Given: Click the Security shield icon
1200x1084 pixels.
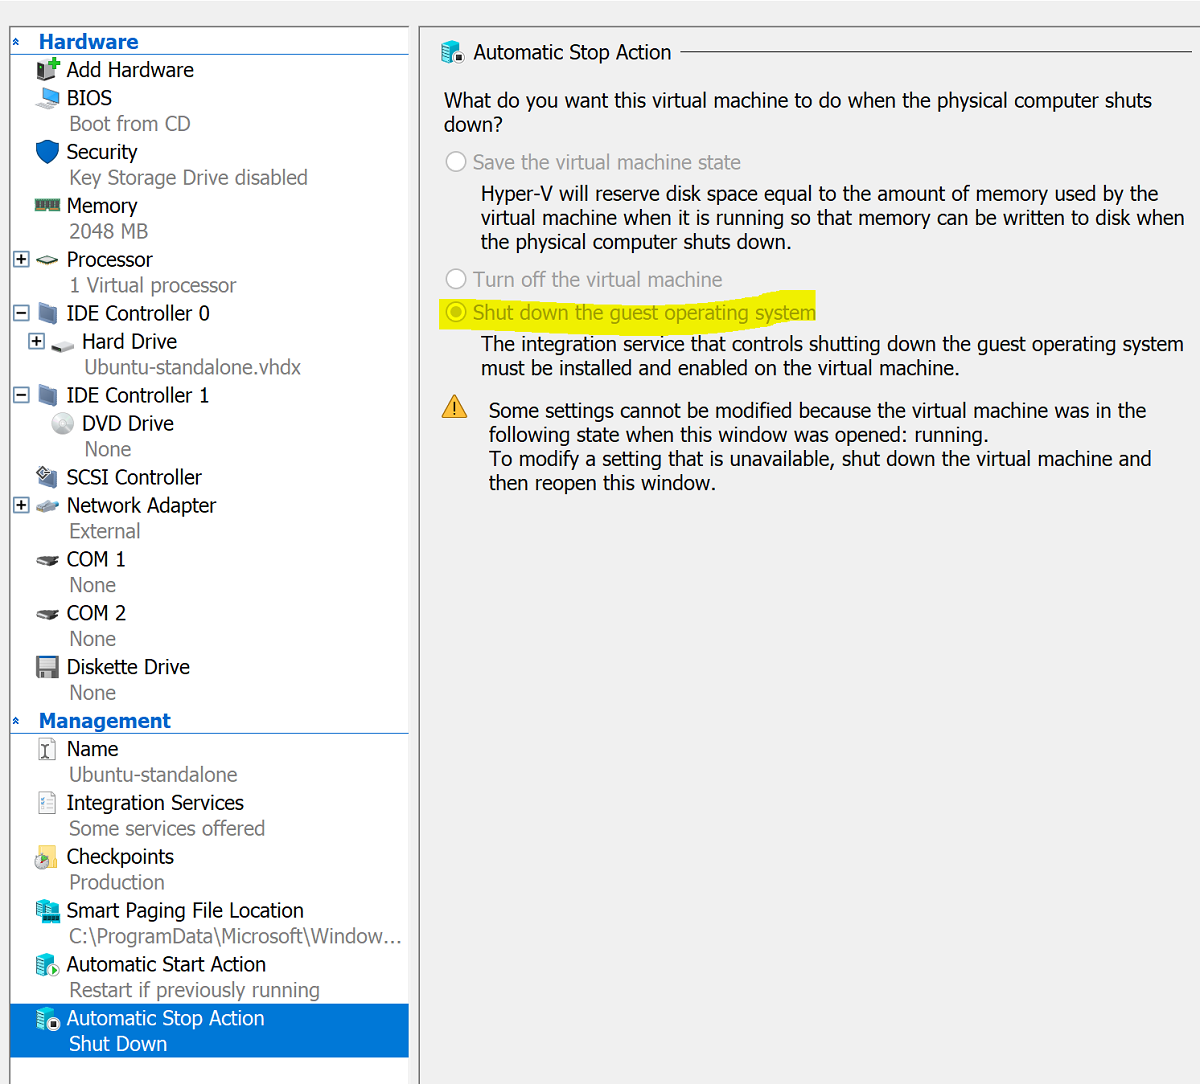Looking at the screenshot, I should click(x=47, y=152).
